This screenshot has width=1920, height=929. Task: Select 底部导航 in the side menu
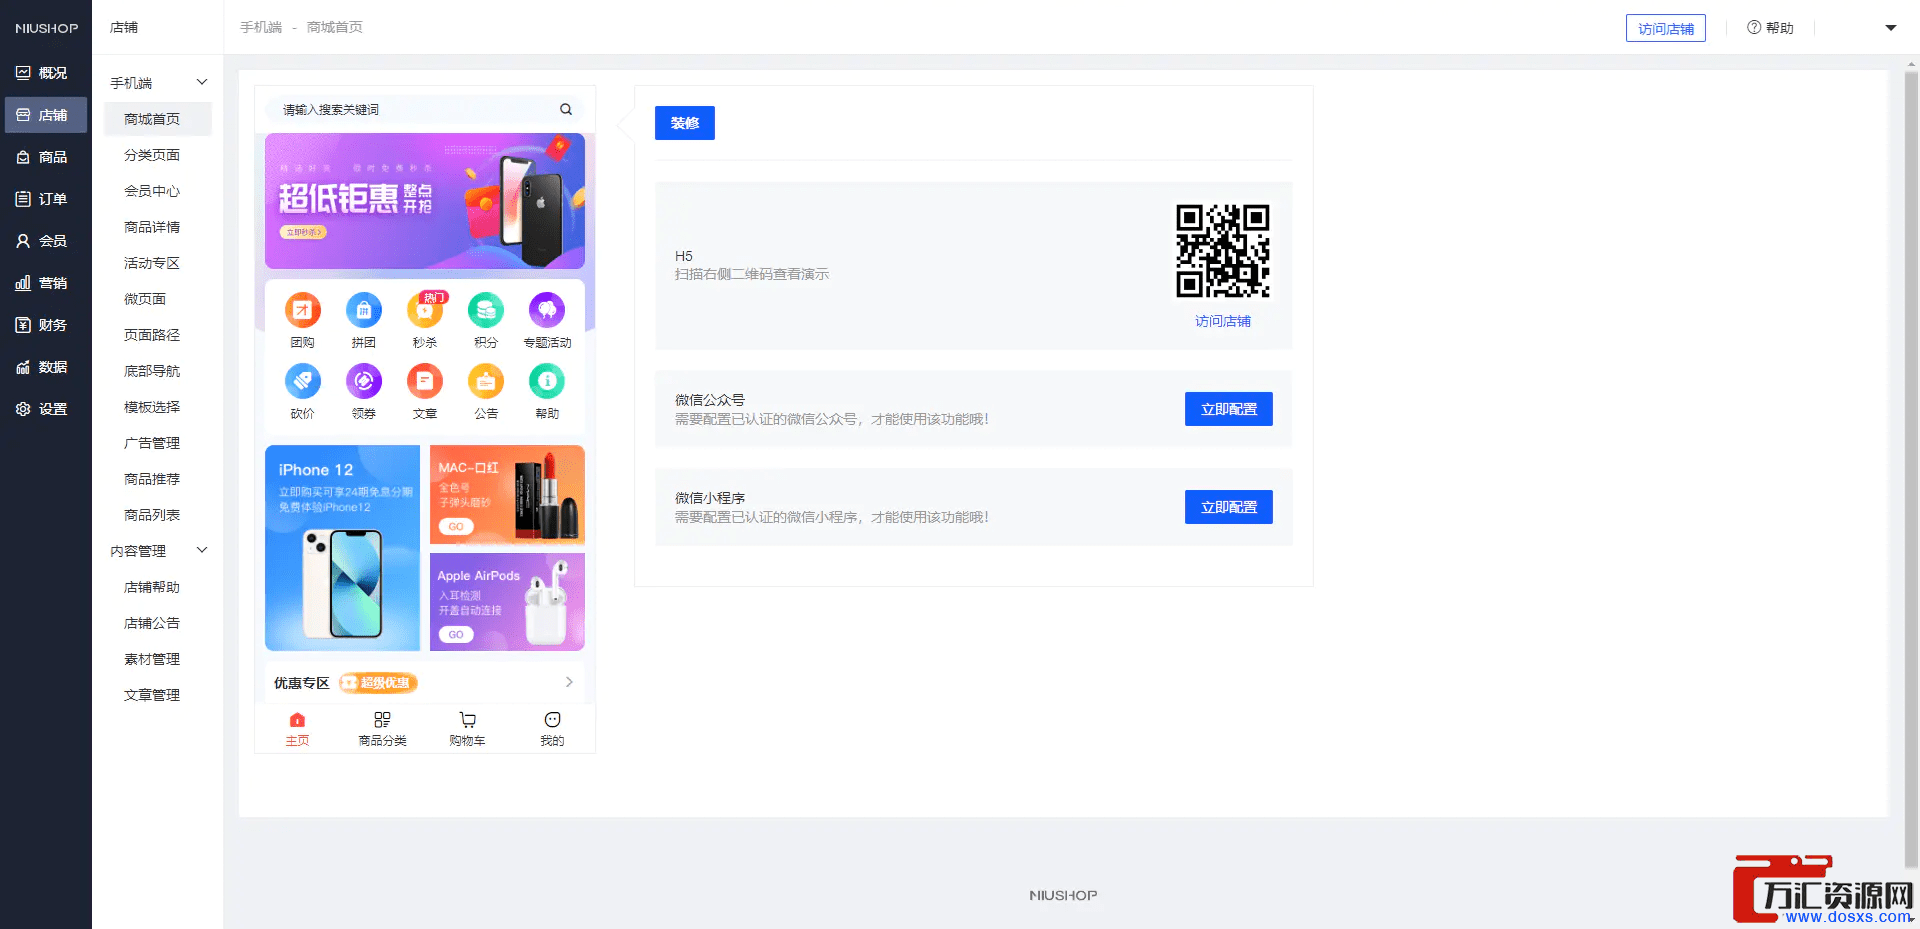pos(152,371)
